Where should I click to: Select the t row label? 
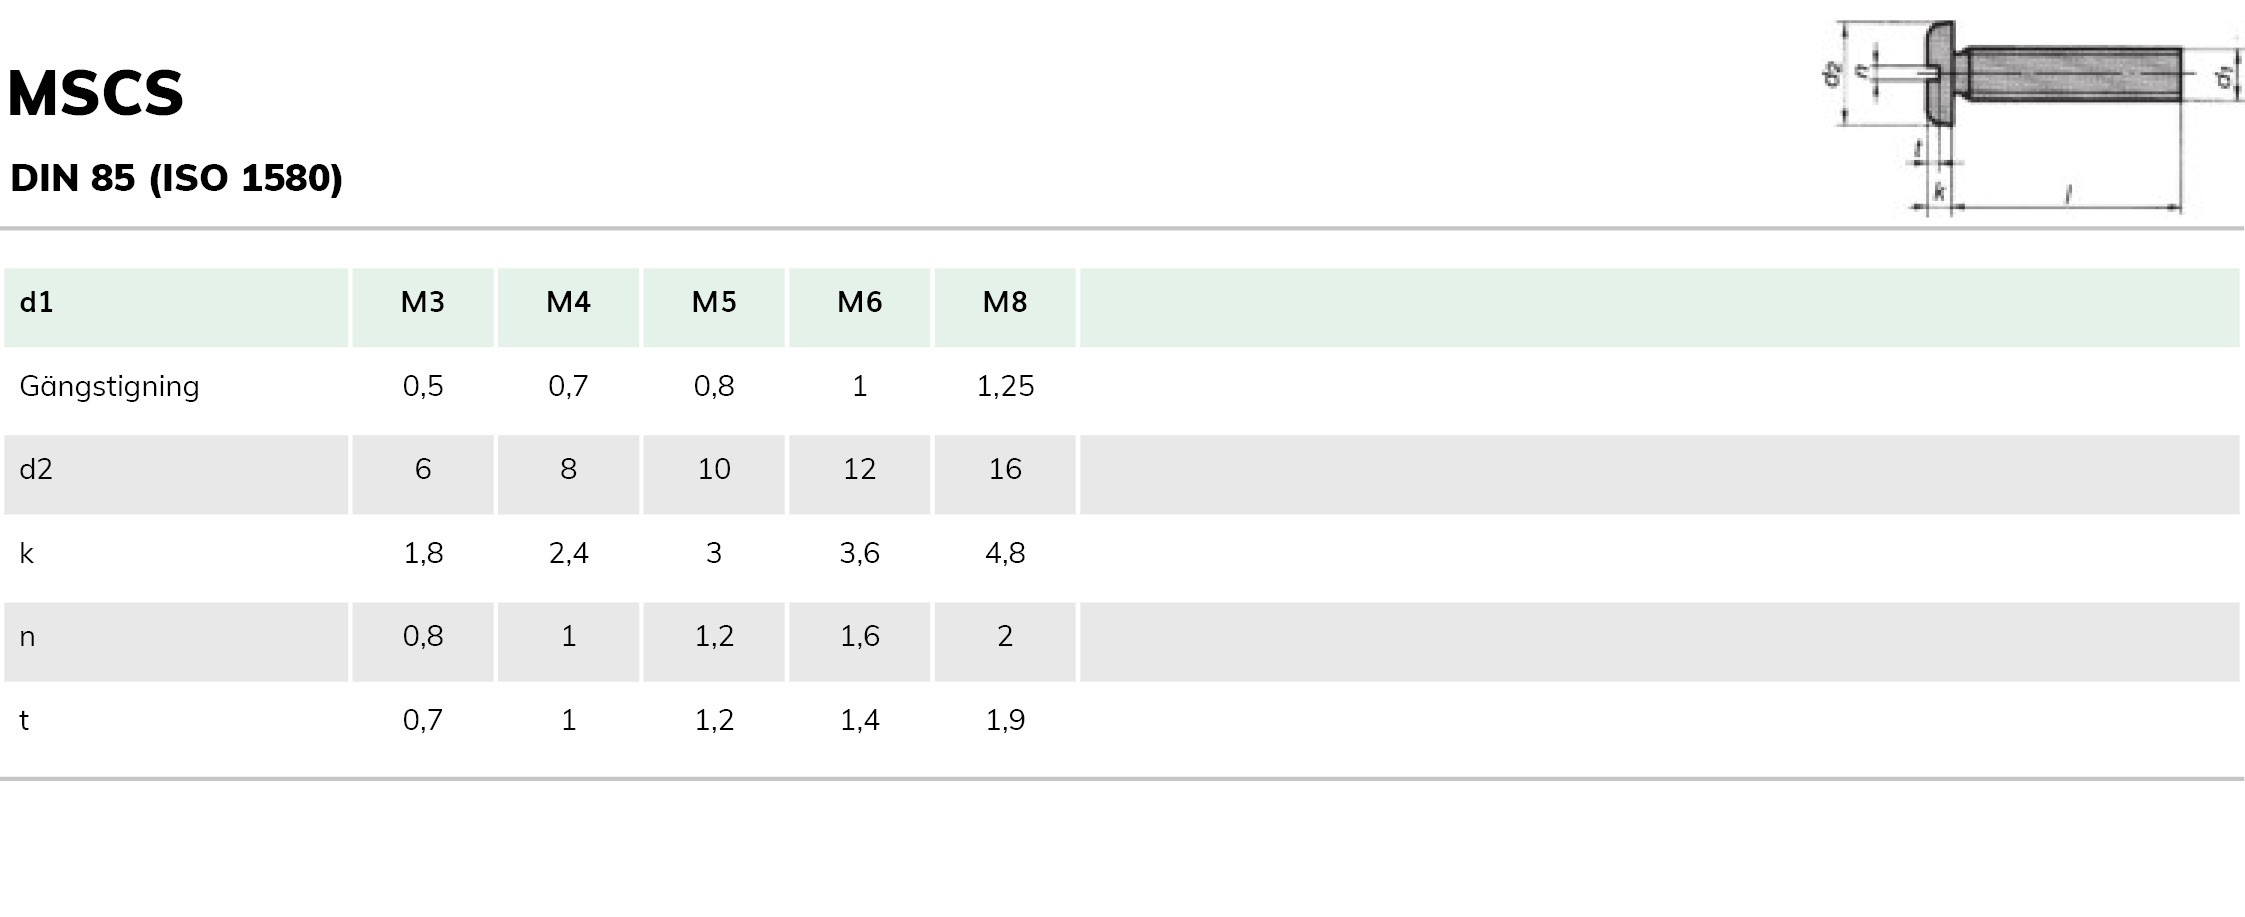point(24,720)
